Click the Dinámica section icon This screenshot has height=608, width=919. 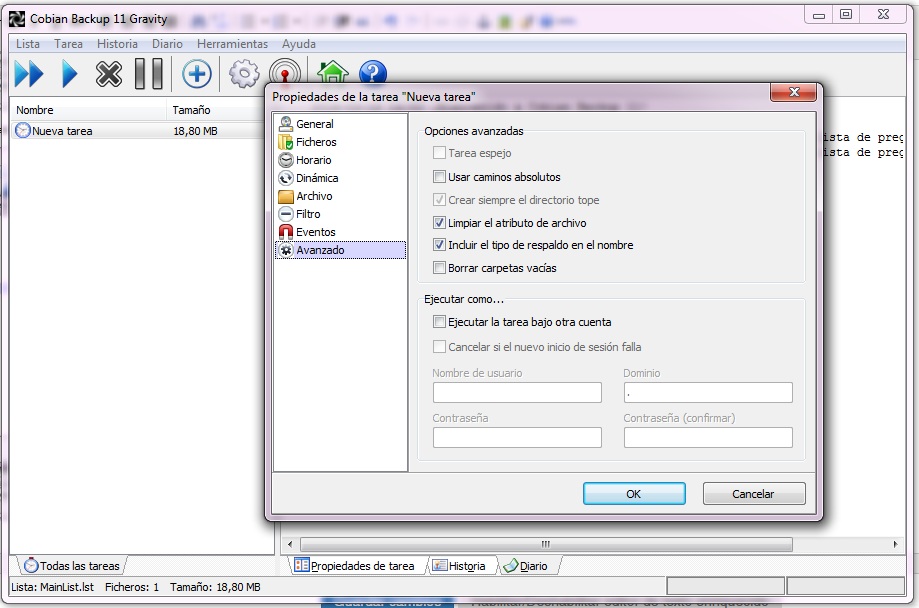(x=285, y=178)
